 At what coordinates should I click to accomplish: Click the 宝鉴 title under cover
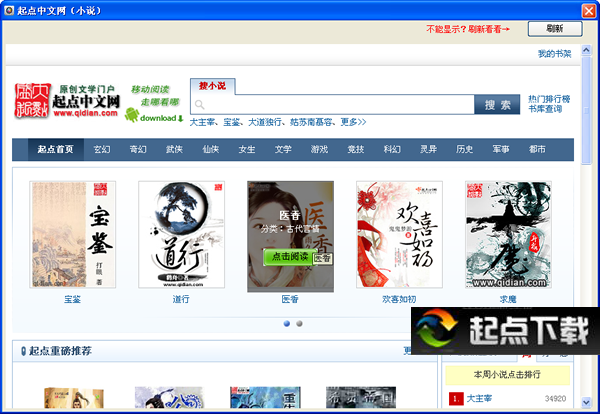point(72,299)
